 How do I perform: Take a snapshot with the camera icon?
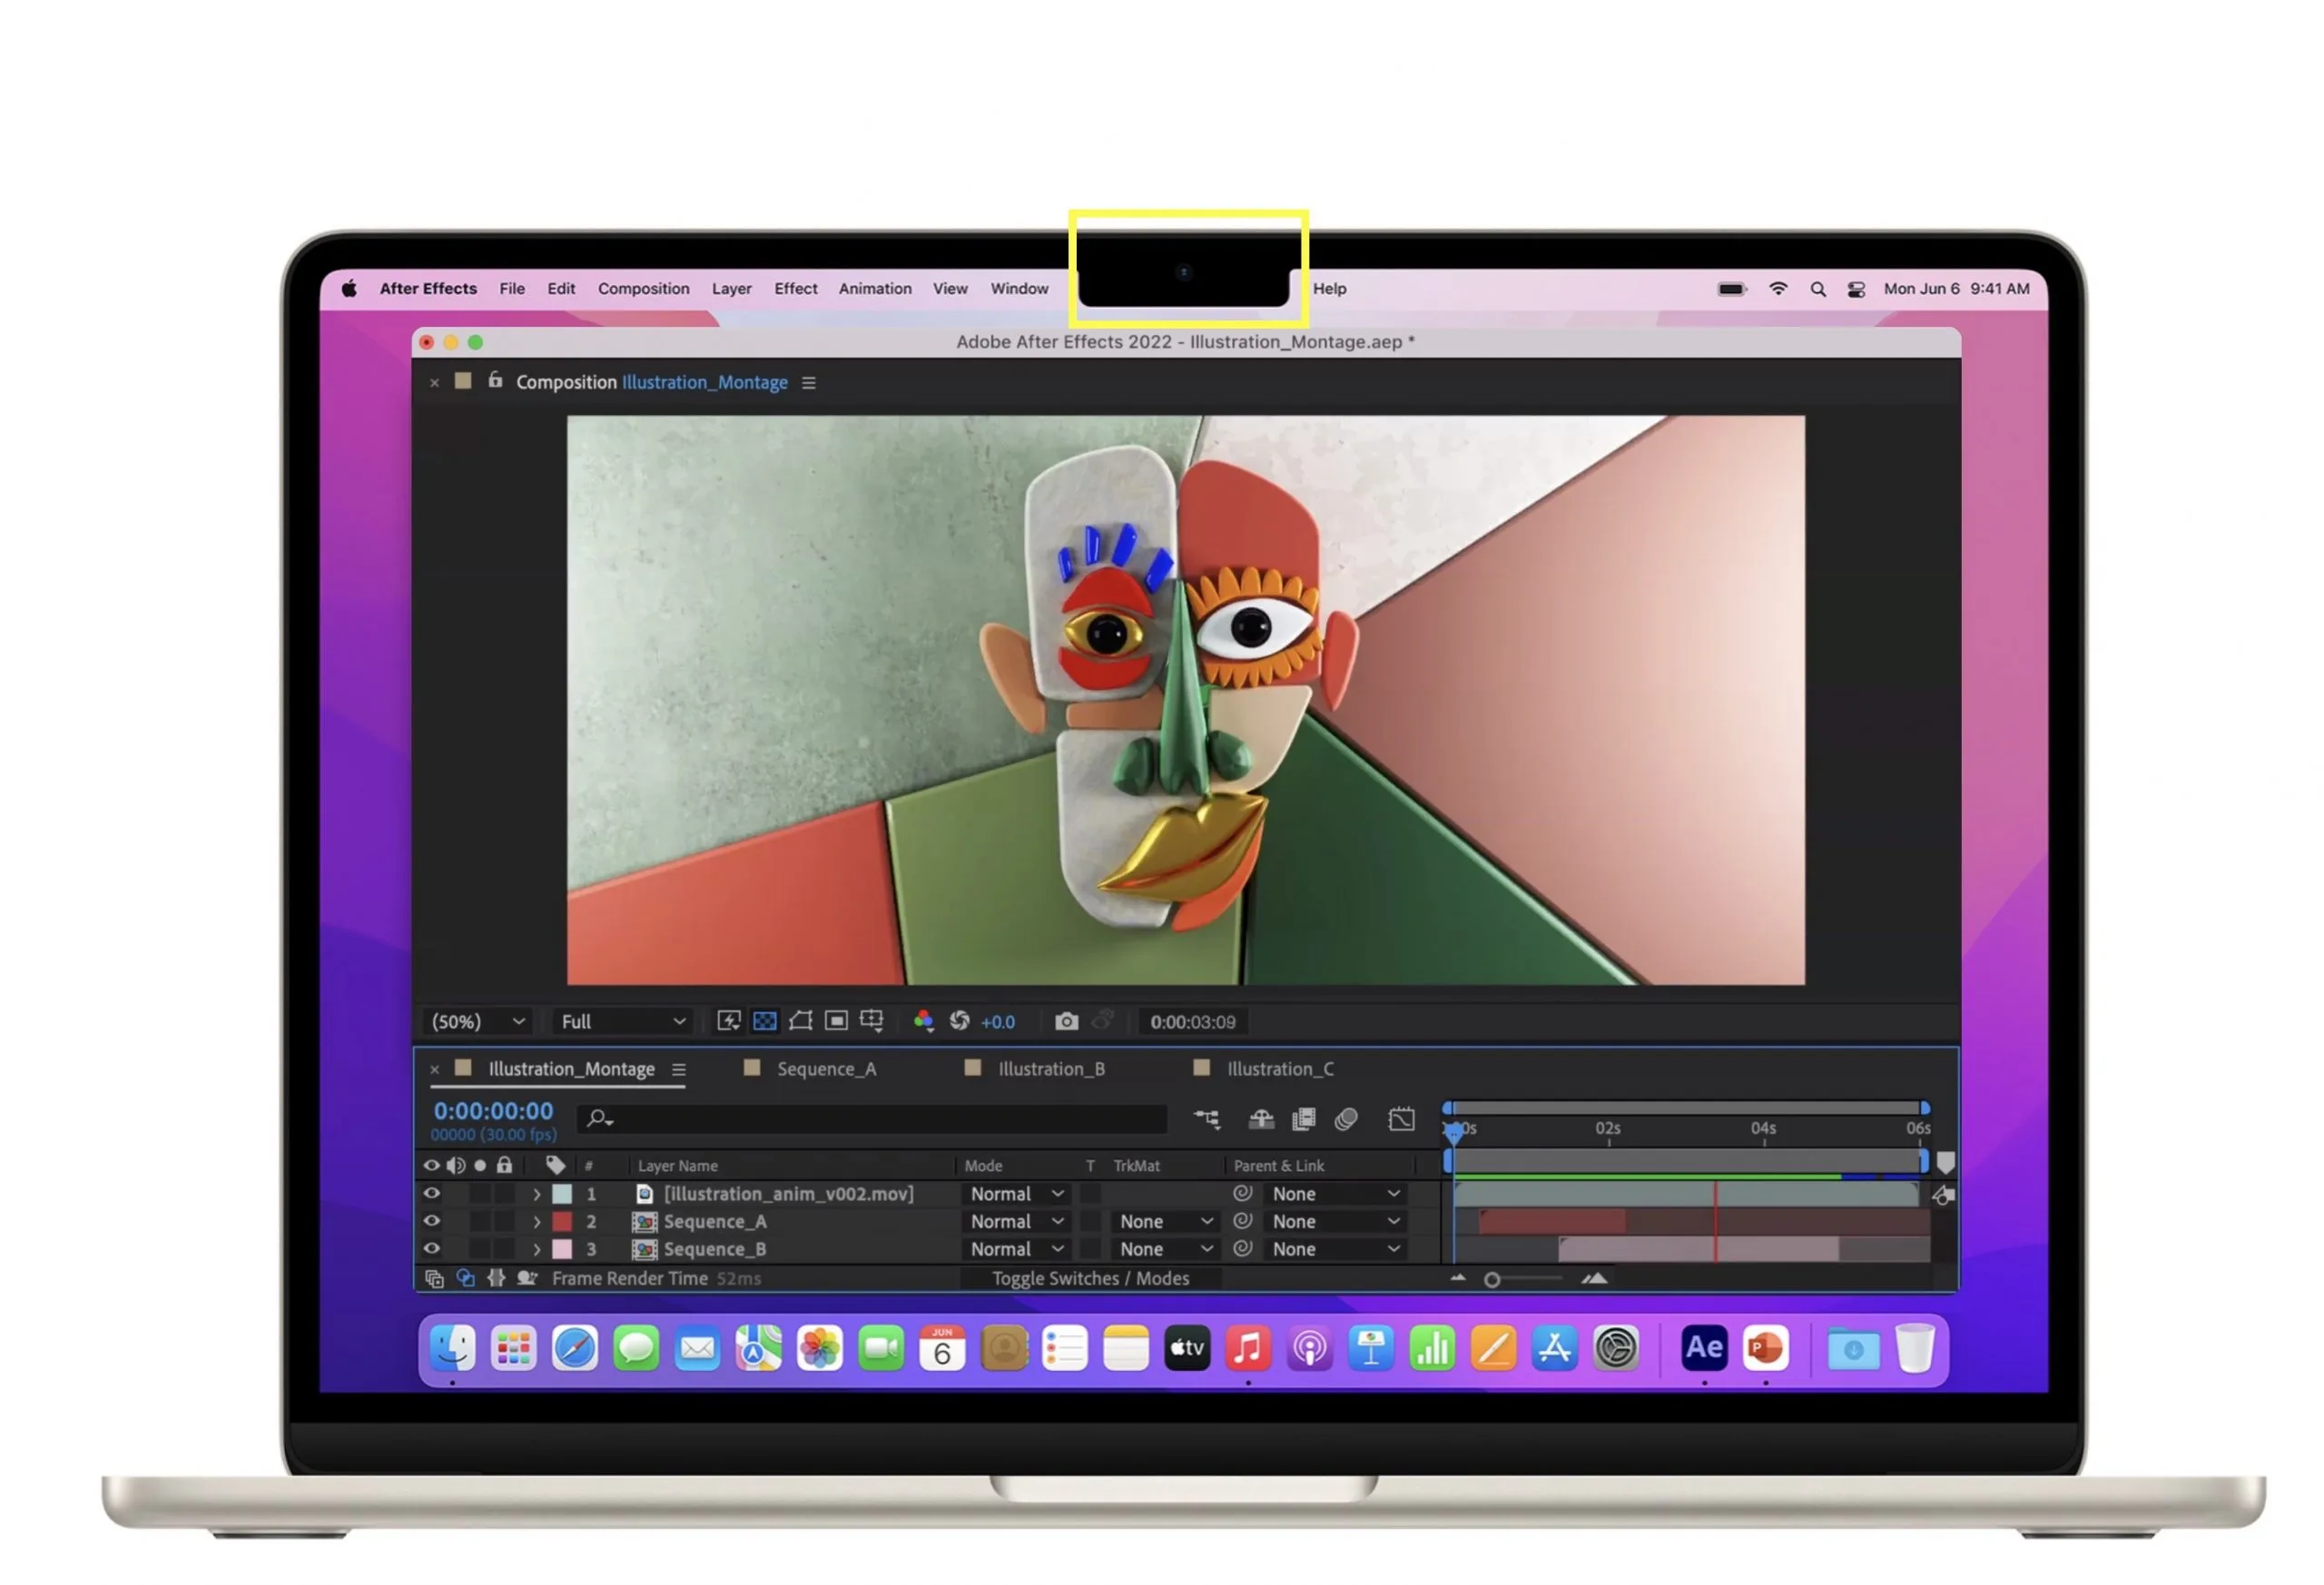click(x=1066, y=1021)
